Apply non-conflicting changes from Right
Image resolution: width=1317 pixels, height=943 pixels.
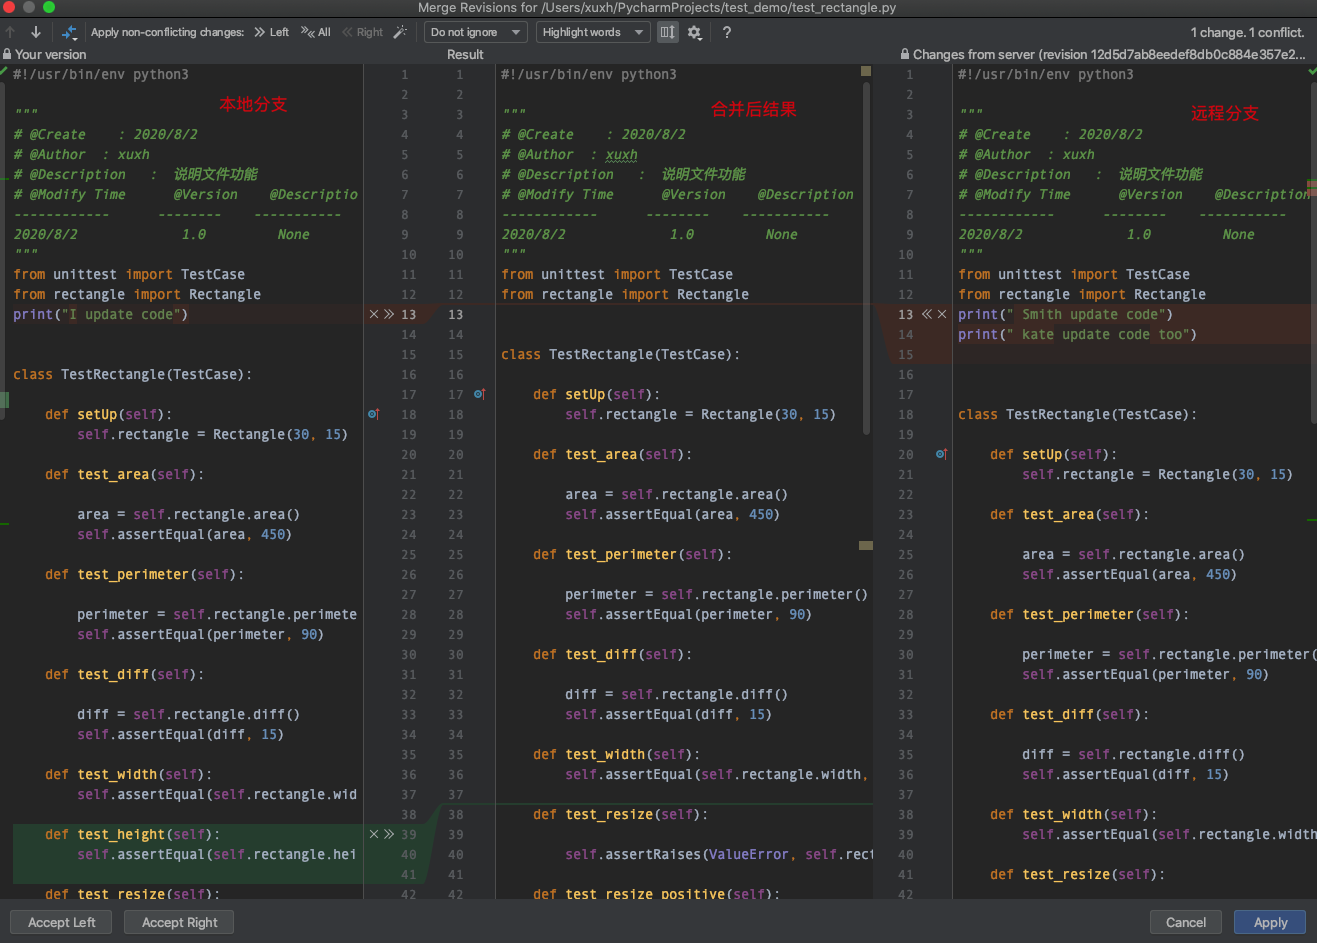tap(362, 32)
